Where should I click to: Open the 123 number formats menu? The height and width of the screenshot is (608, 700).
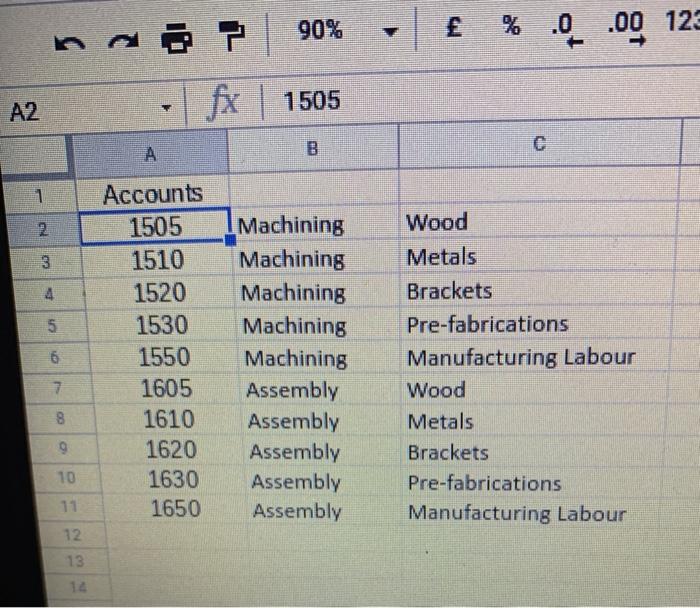pyautogui.click(x=682, y=21)
